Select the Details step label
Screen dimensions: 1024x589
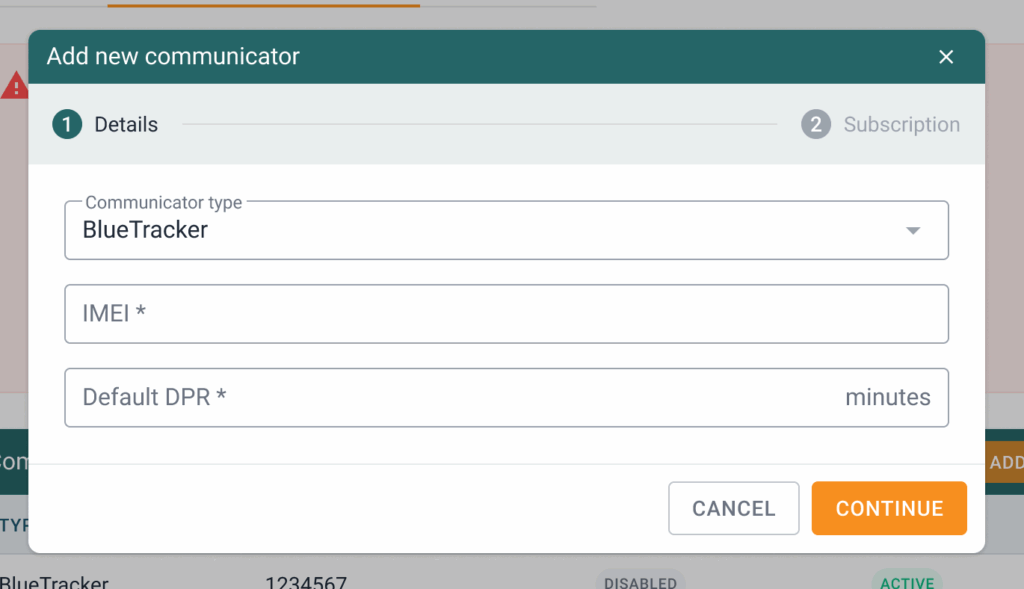coord(126,125)
